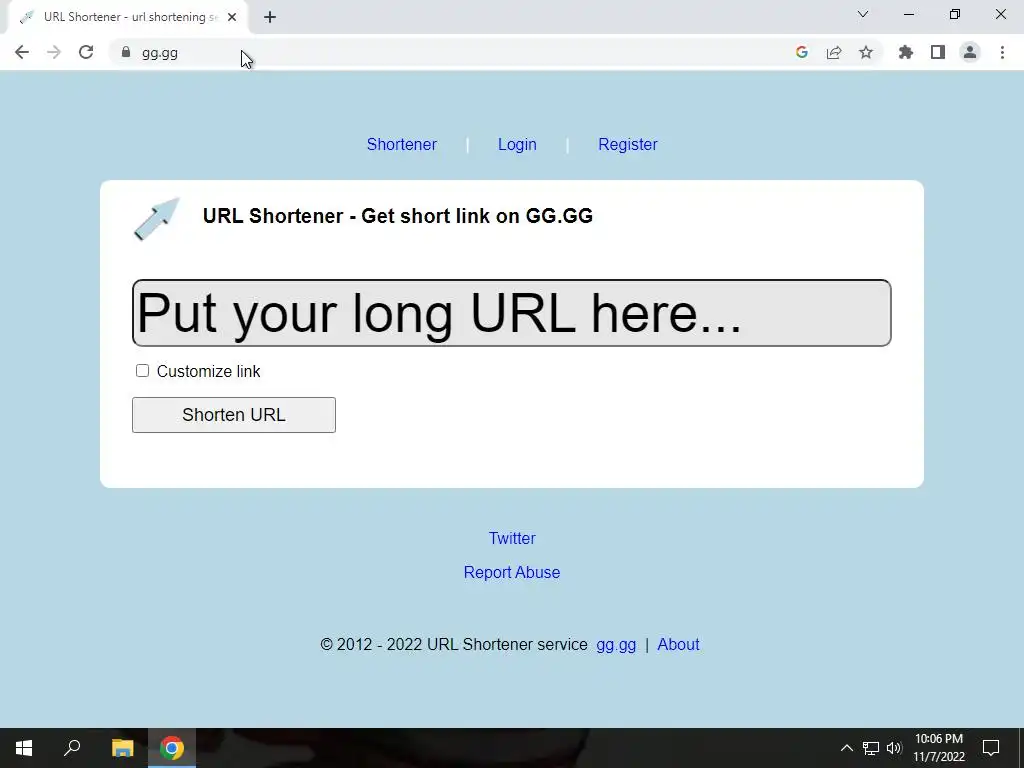
Task: Click the browser forward arrow
Action: pyautogui.click(x=54, y=52)
